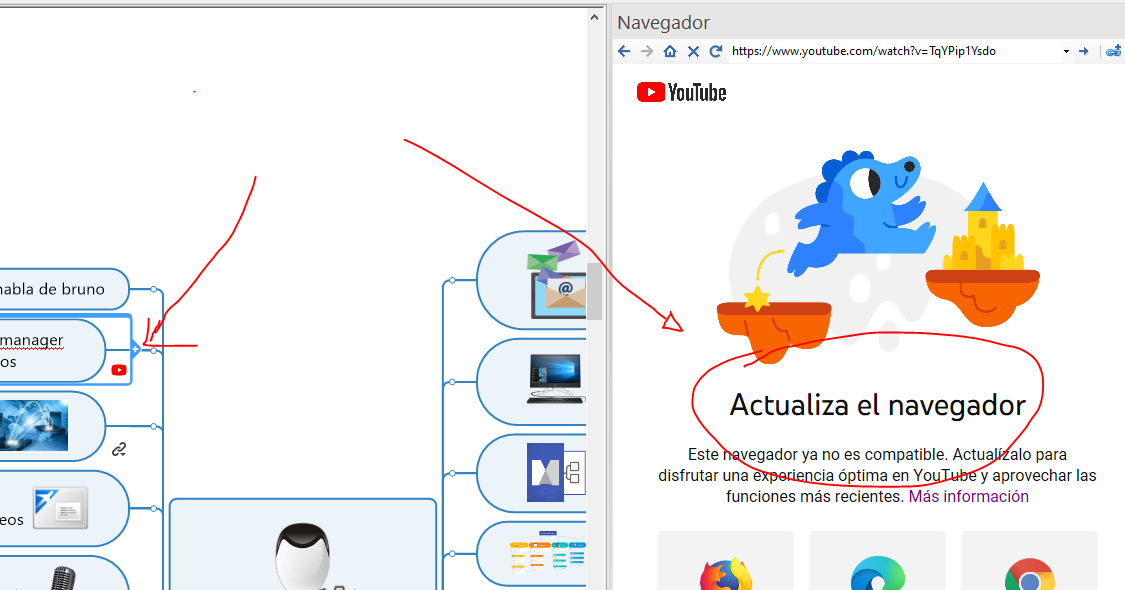
Task: Stop loading the page with X icon
Action: [693, 51]
